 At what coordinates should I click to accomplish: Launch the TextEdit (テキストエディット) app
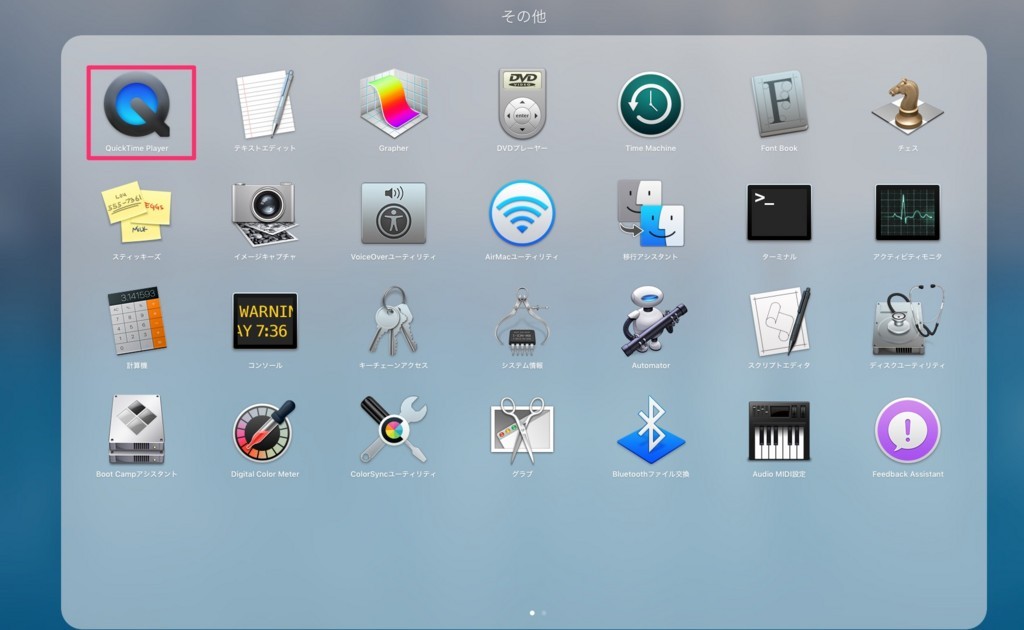click(265, 104)
